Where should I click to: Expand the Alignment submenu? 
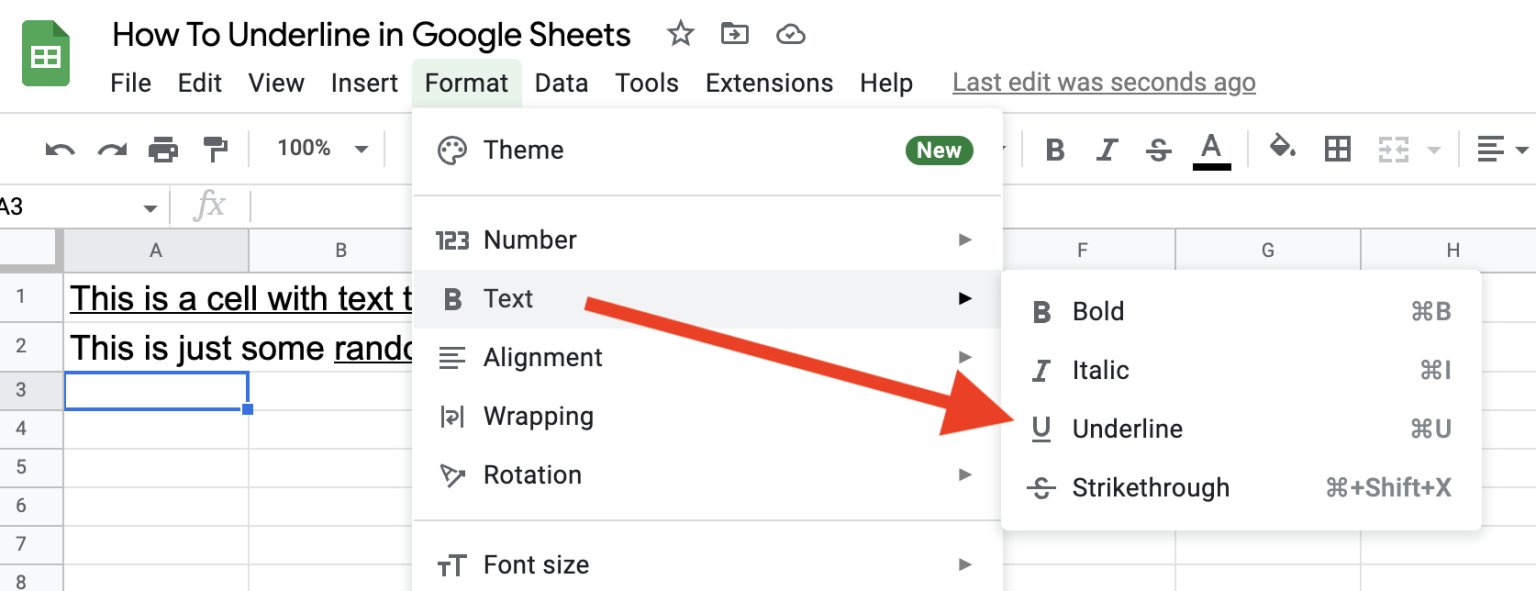point(543,357)
